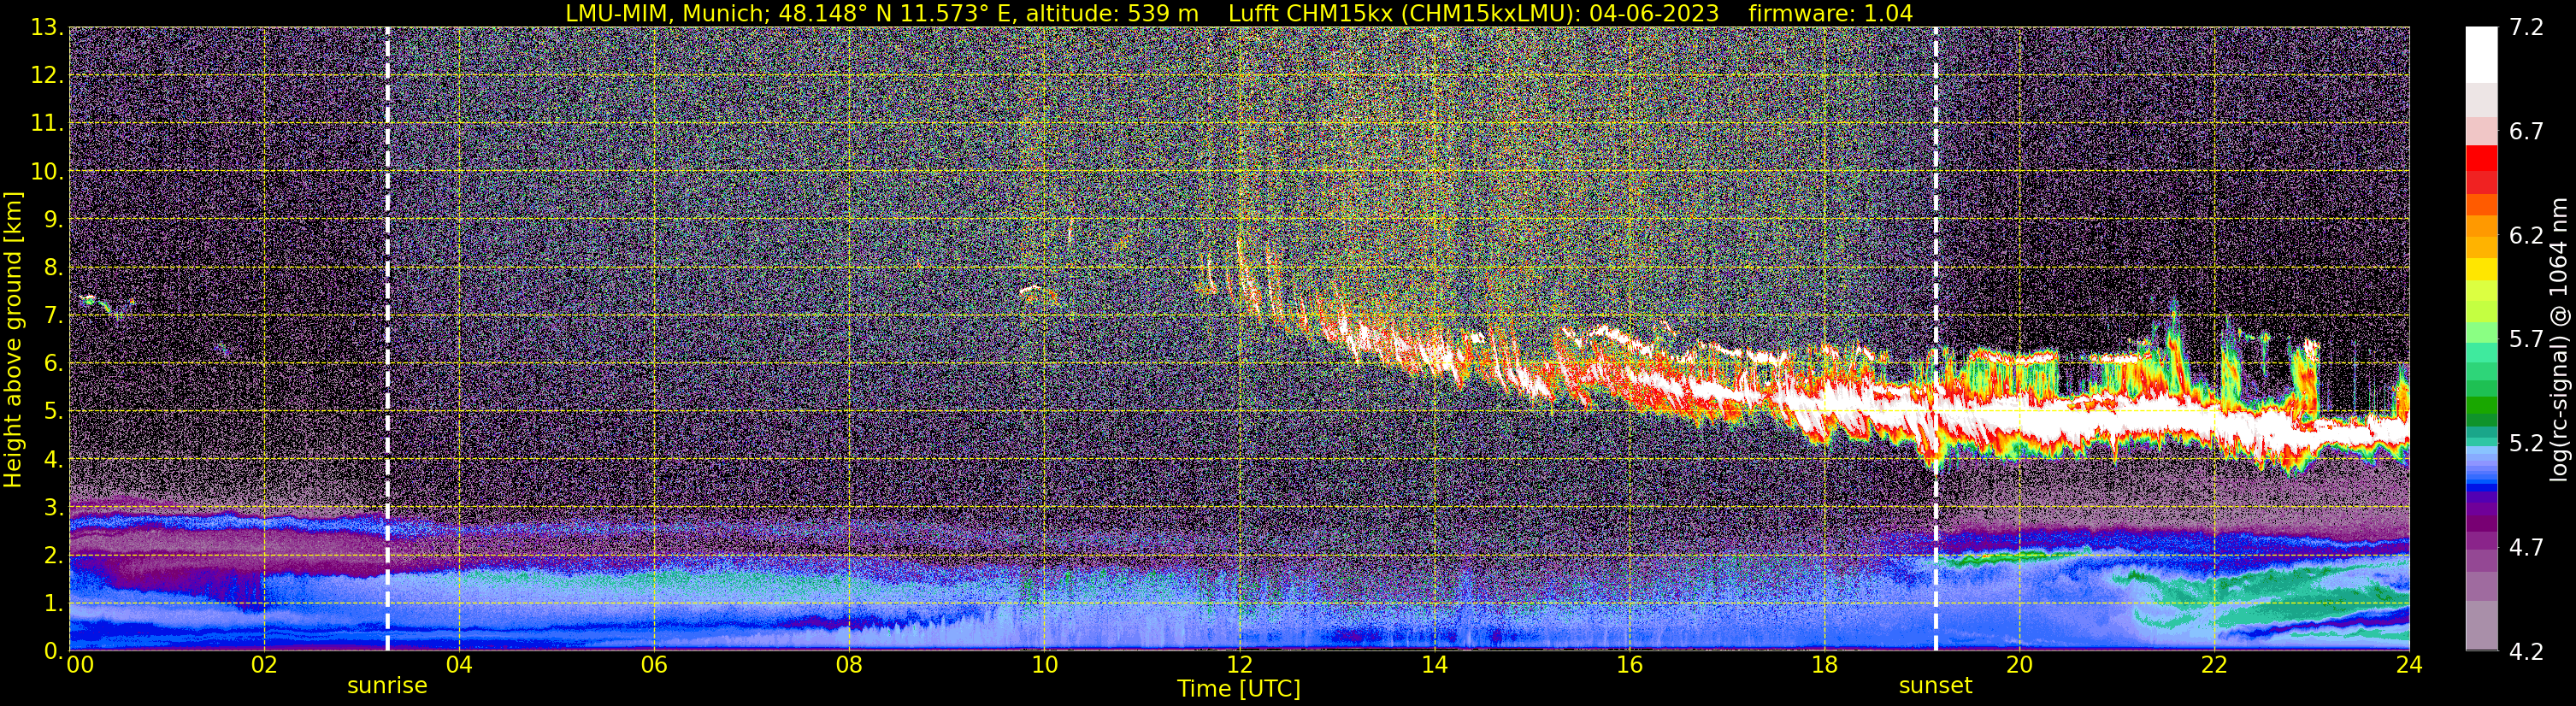Click the time tick label '00'

(80, 665)
